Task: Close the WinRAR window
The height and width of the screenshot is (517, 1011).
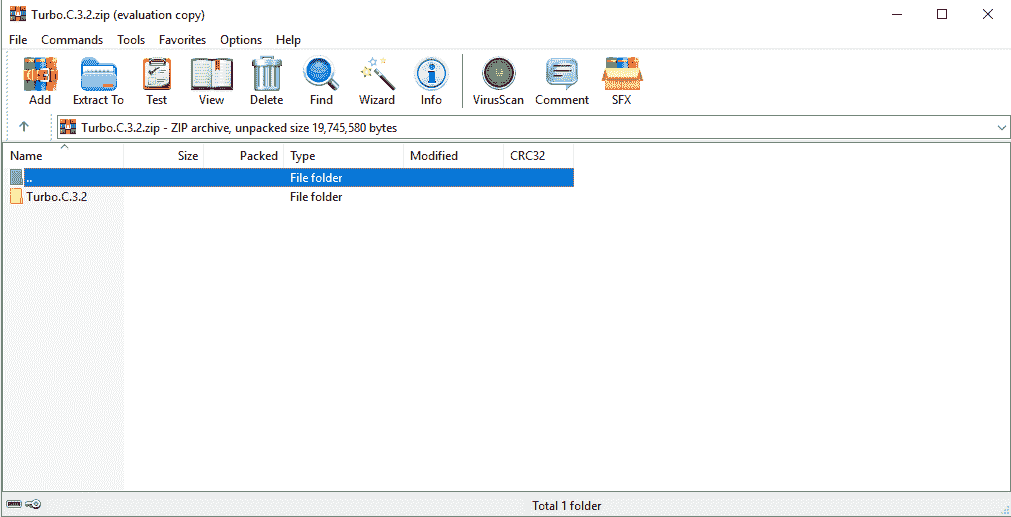Action: tap(987, 14)
